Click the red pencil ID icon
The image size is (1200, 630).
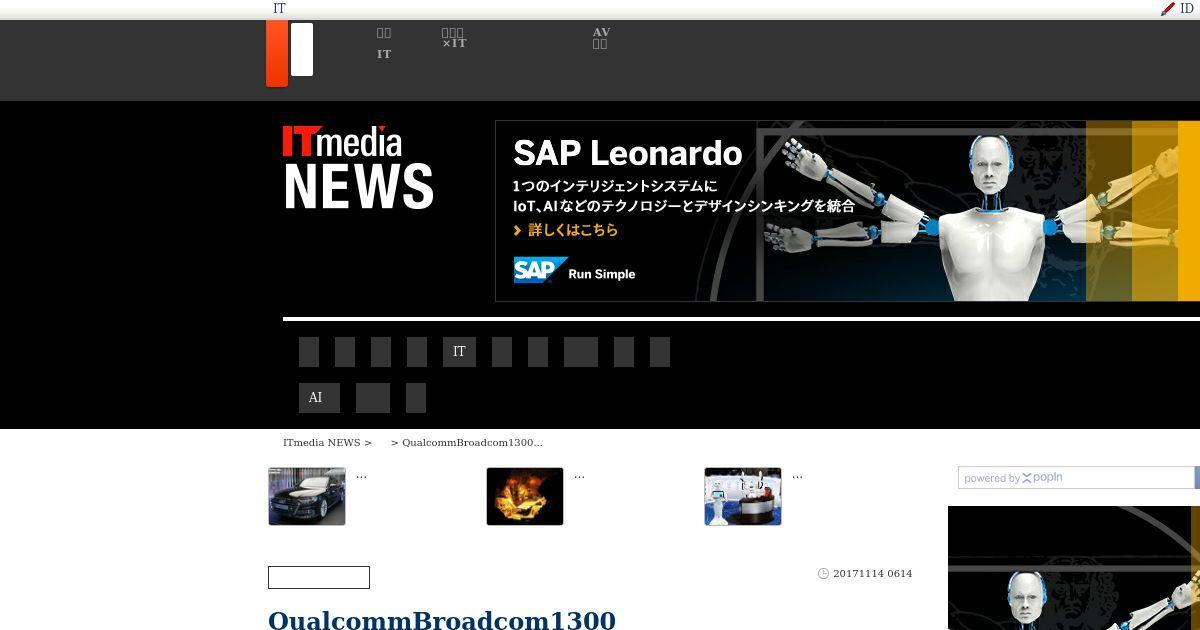[1167, 9]
